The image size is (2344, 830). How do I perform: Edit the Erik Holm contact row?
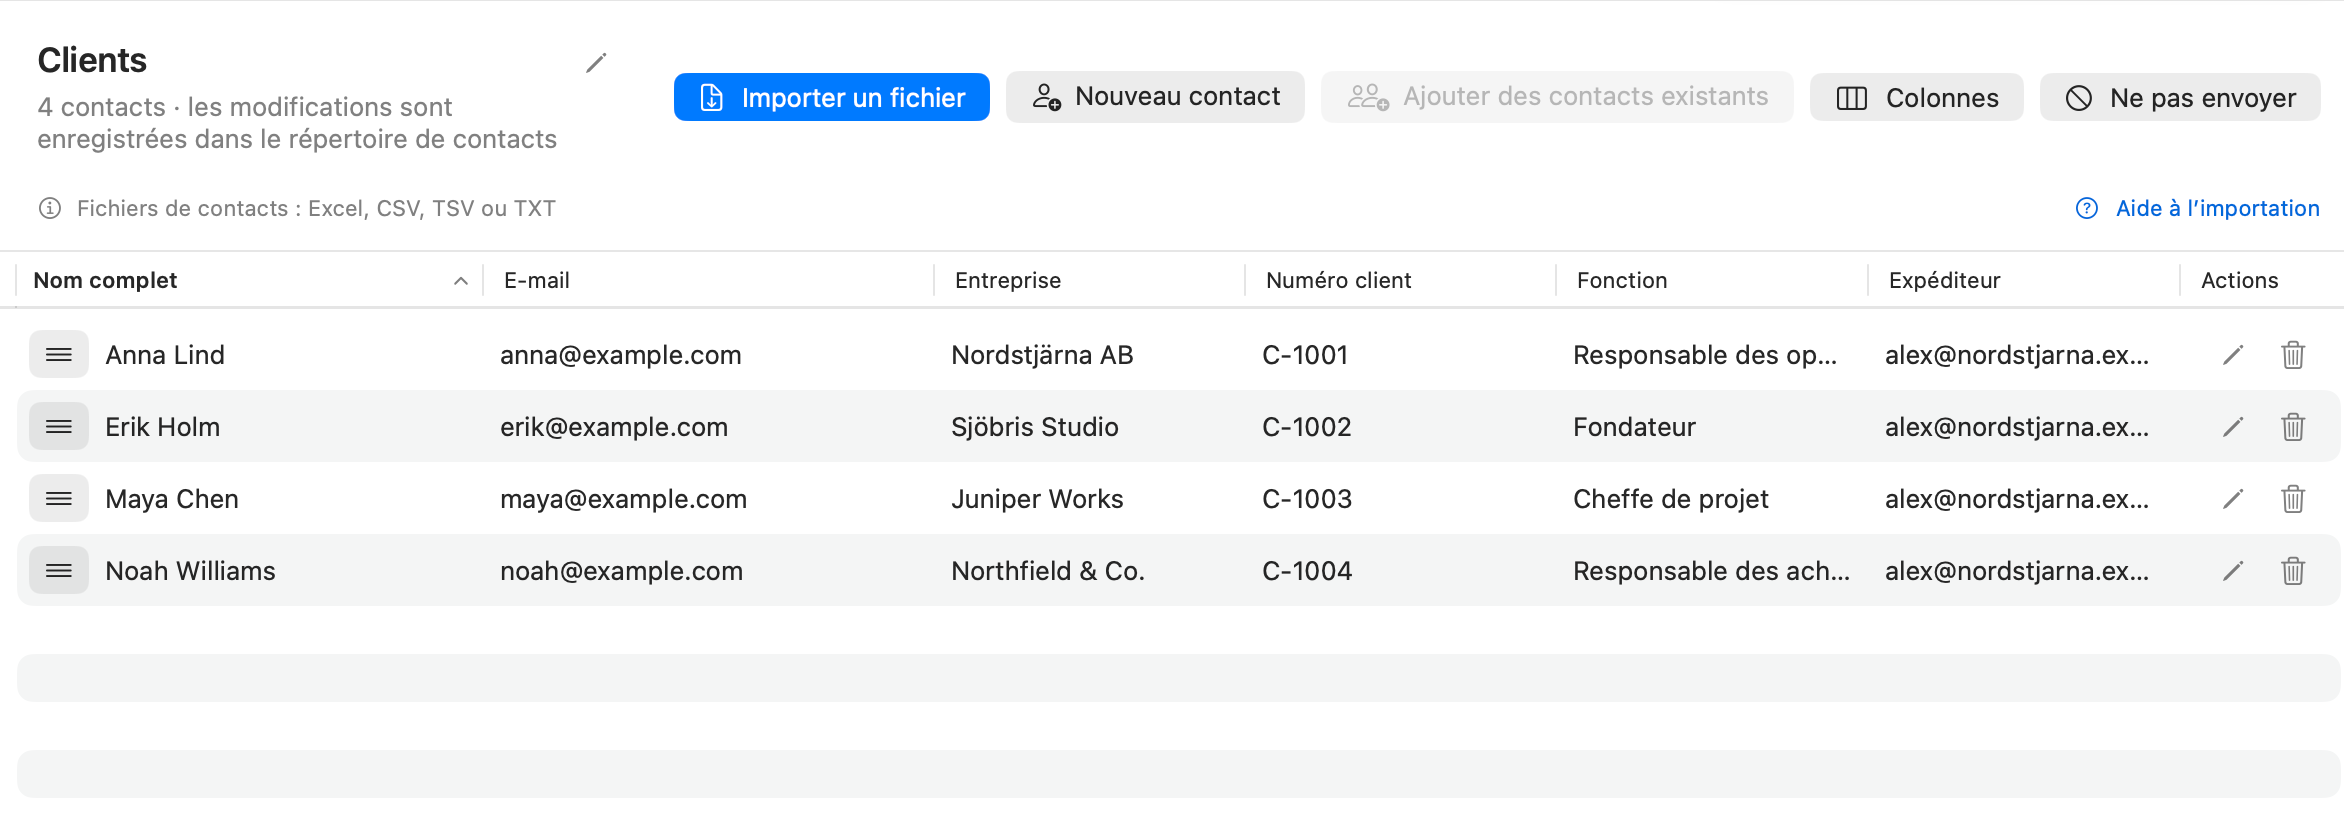[x=2233, y=427]
